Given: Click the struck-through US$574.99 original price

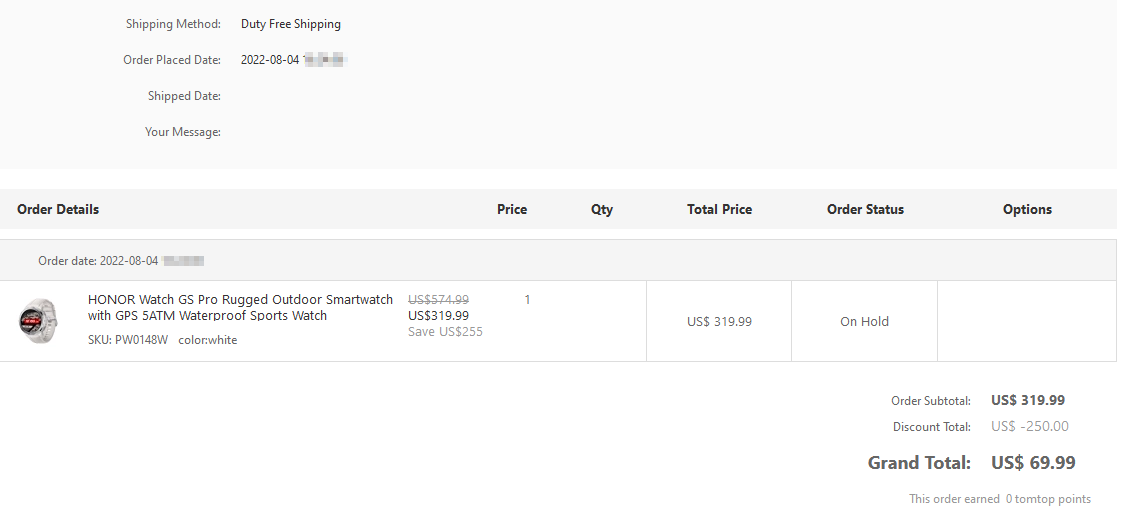Looking at the screenshot, I should coord(439,299).
